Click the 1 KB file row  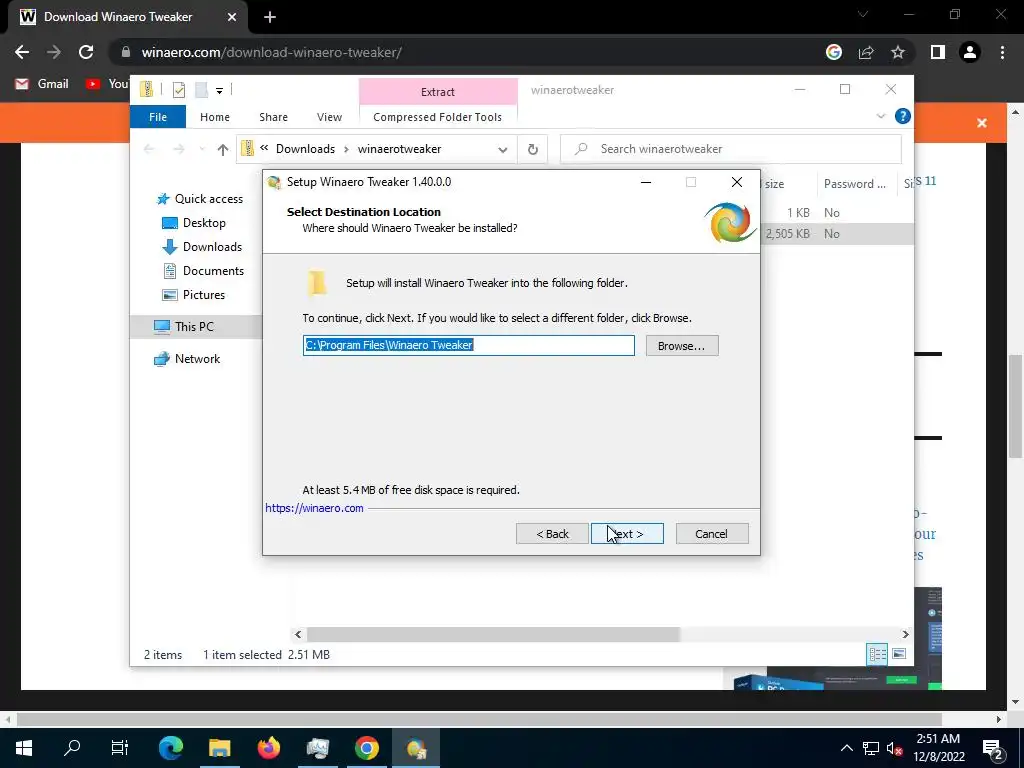tap(837, 213)
